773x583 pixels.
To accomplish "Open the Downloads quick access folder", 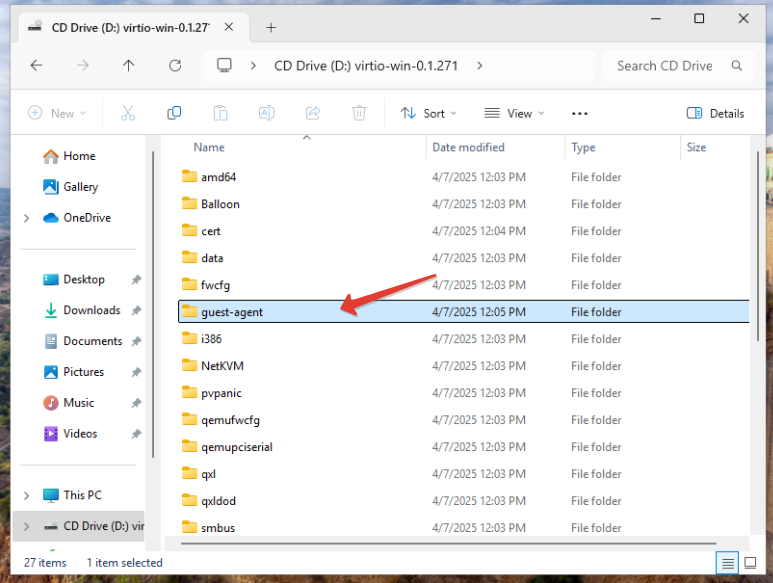I will (x=82, y=310).
